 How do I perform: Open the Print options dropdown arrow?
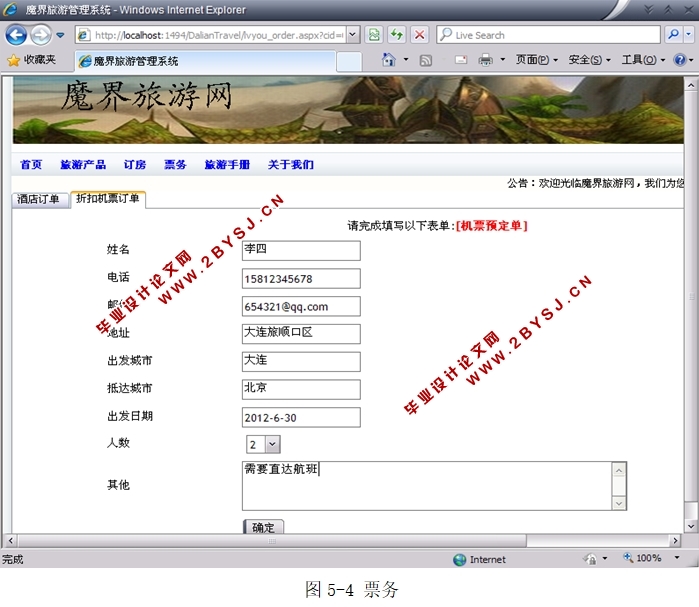(x=502, y=59)
